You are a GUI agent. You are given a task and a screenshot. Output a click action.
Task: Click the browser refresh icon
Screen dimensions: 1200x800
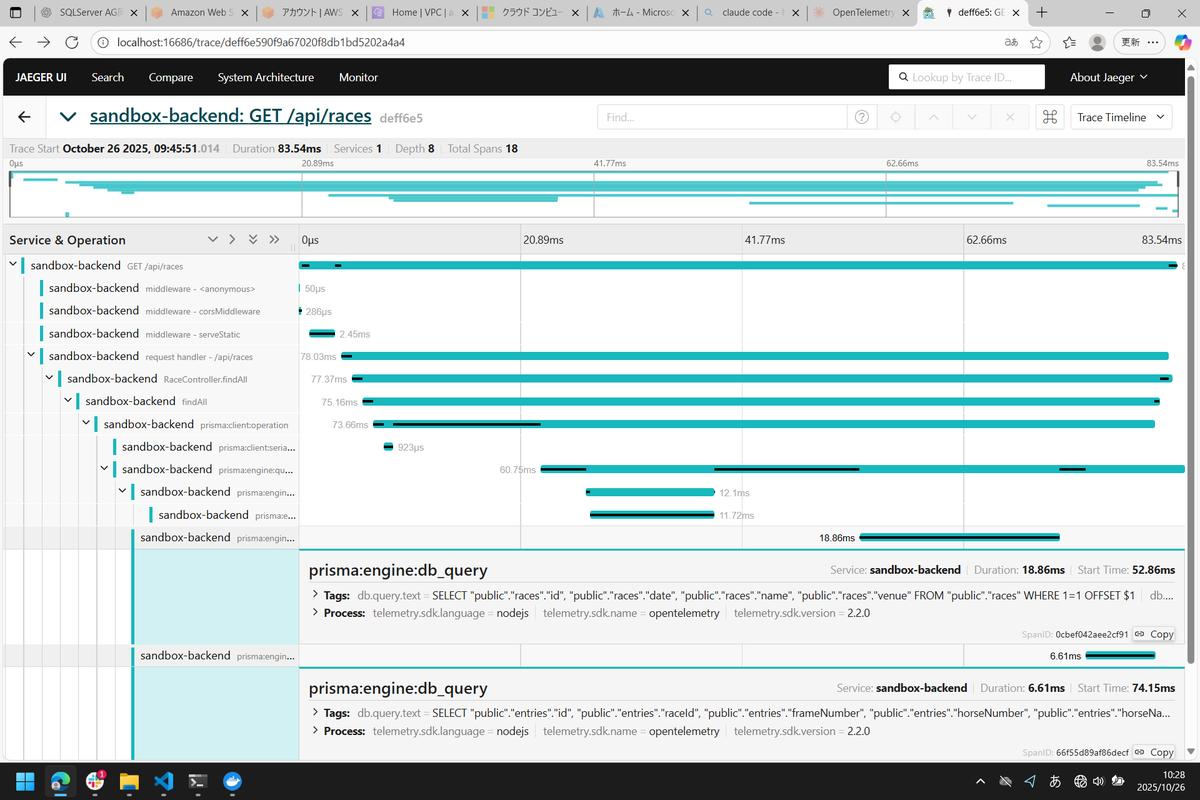tap(72, 43)
